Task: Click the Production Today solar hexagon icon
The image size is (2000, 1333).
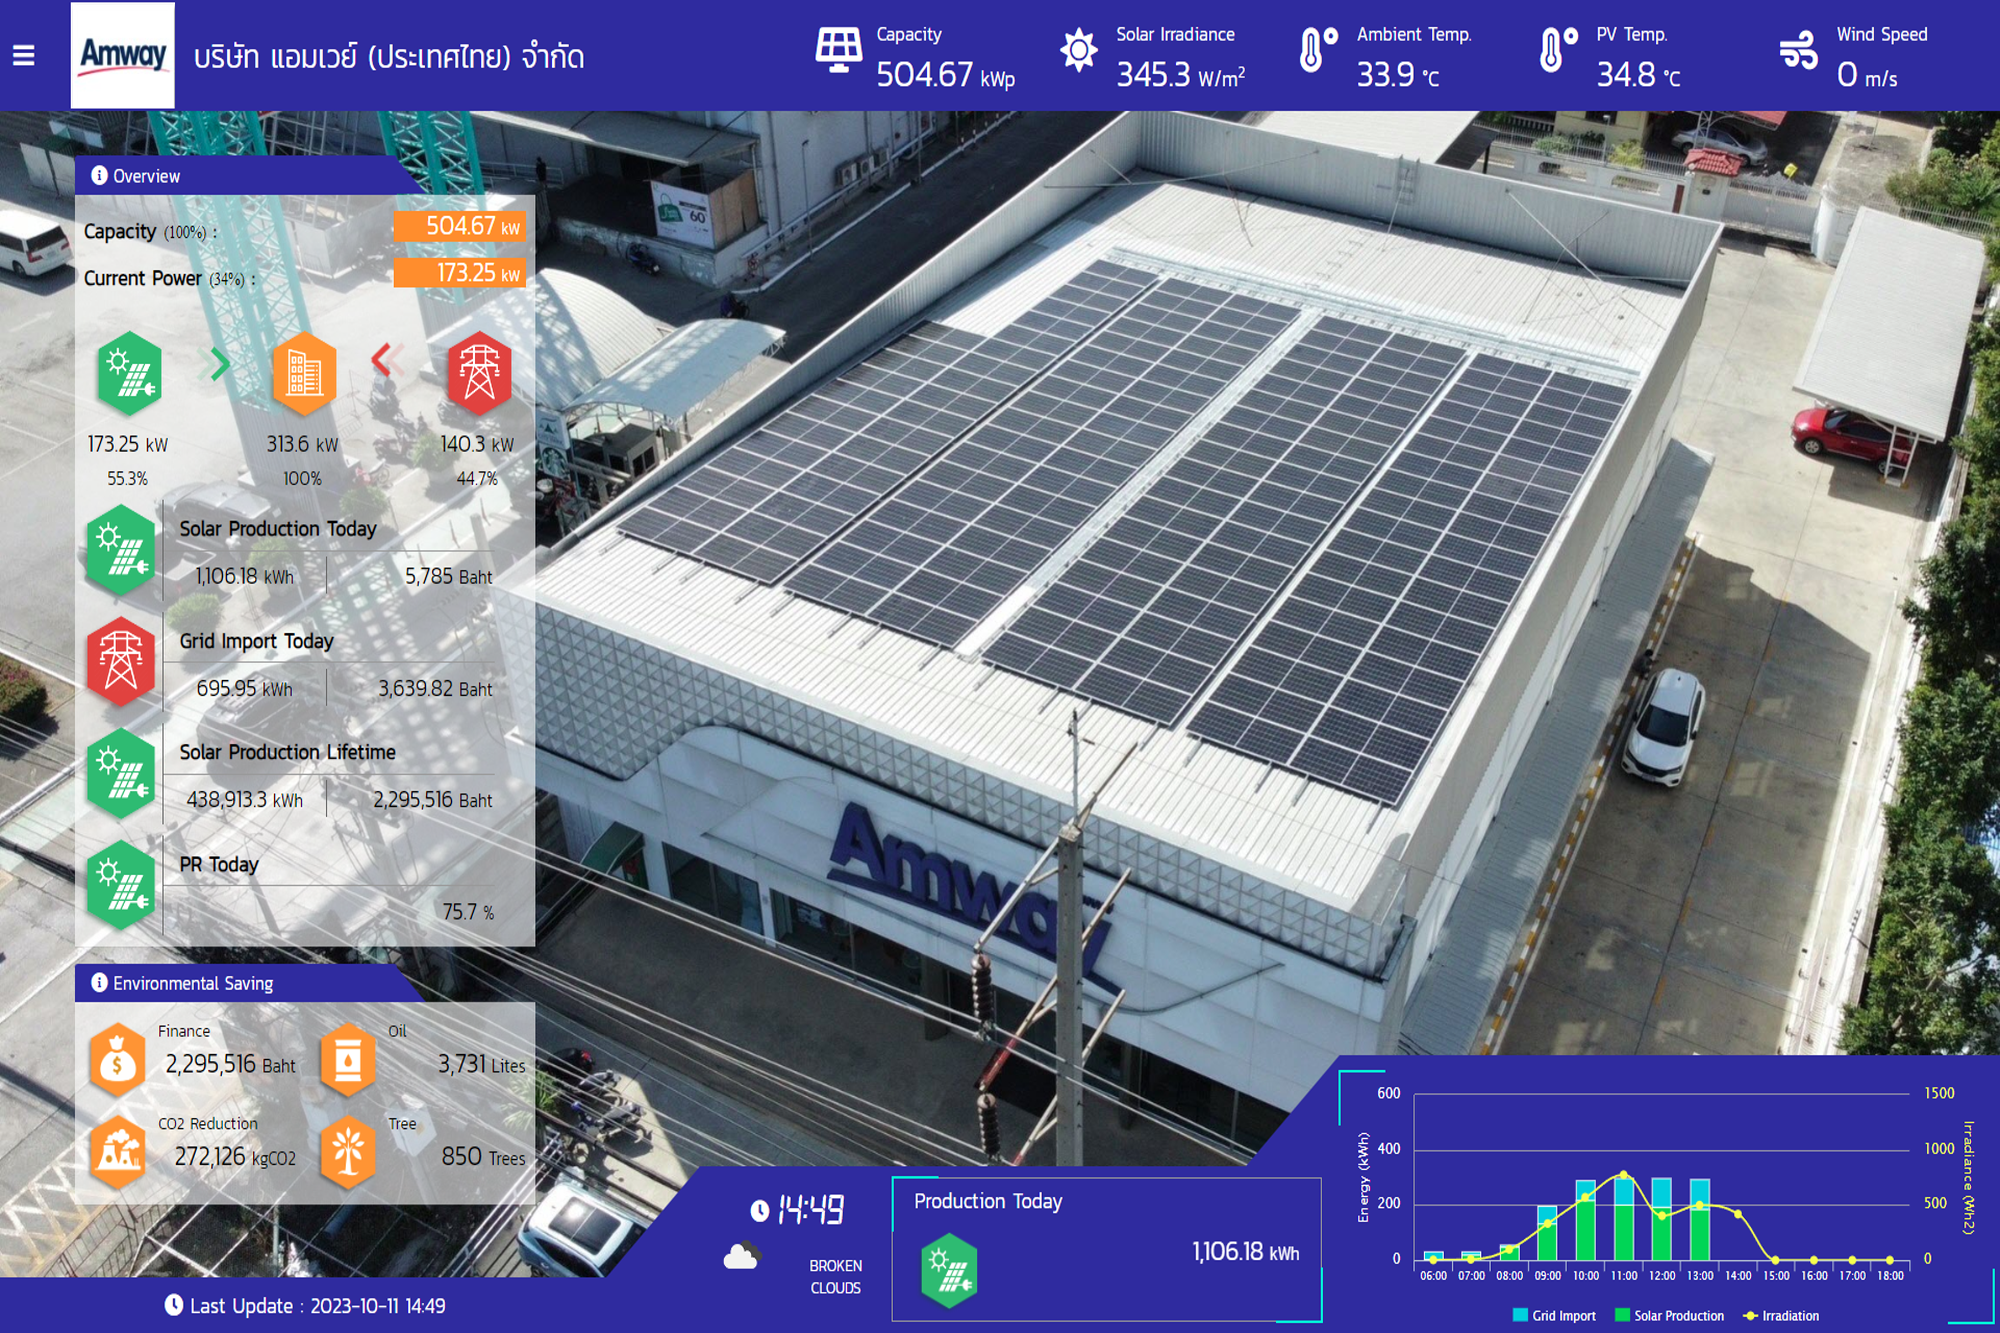Action: 949,1271
